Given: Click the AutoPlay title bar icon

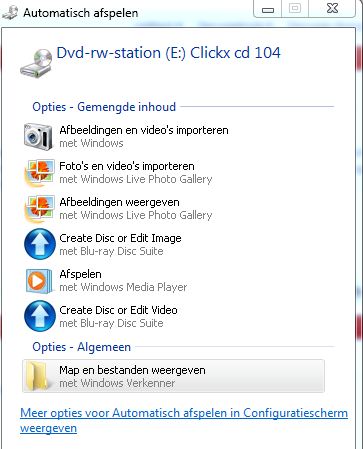Looking at the screenshot, I should point(10,13).
